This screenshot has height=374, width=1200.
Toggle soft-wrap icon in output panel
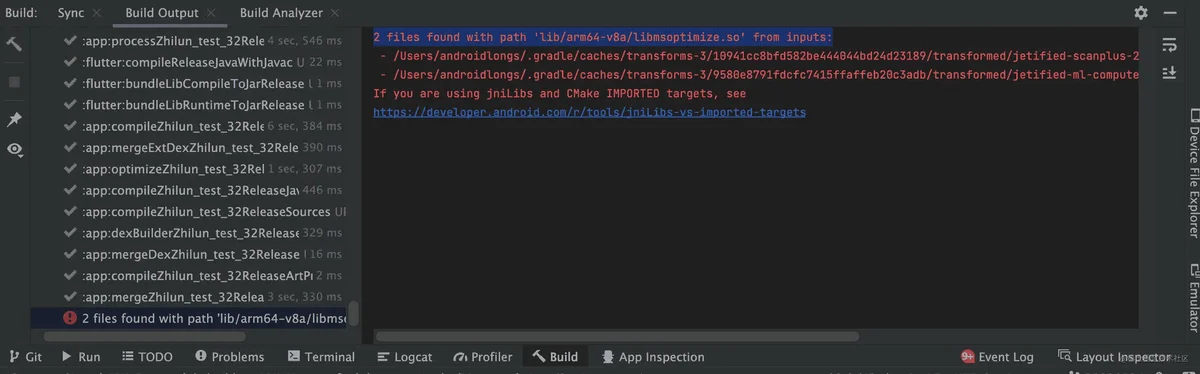(1169, 45)
